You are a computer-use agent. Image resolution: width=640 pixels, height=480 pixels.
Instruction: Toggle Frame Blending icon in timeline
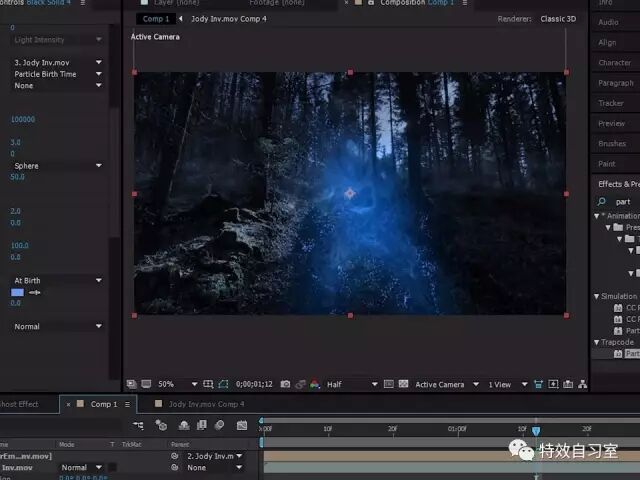(202, 425)
